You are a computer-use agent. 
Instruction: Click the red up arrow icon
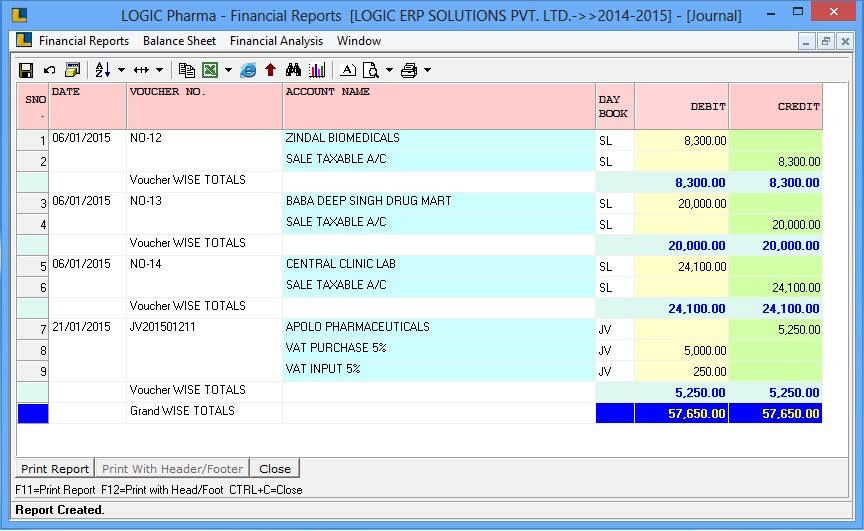pos(270,70)
